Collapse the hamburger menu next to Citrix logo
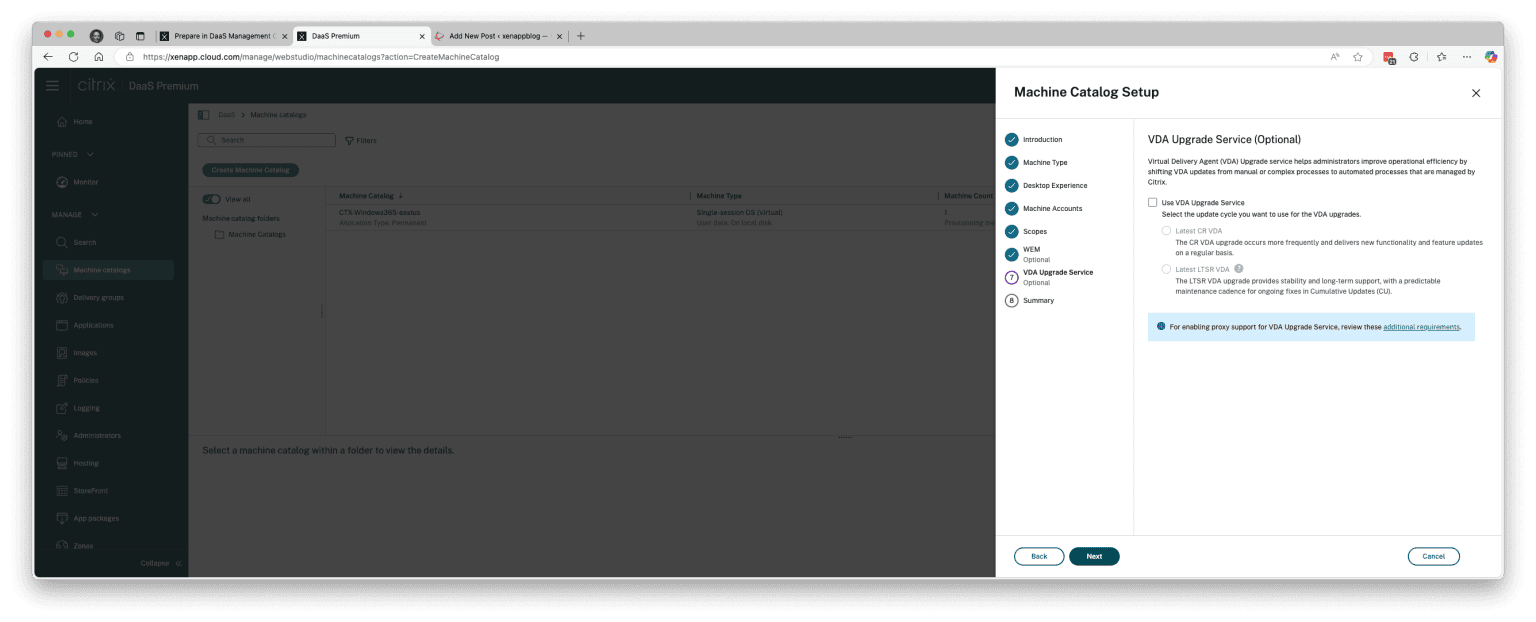Screen dimensions: 1536x622 (x=52, y=86)
